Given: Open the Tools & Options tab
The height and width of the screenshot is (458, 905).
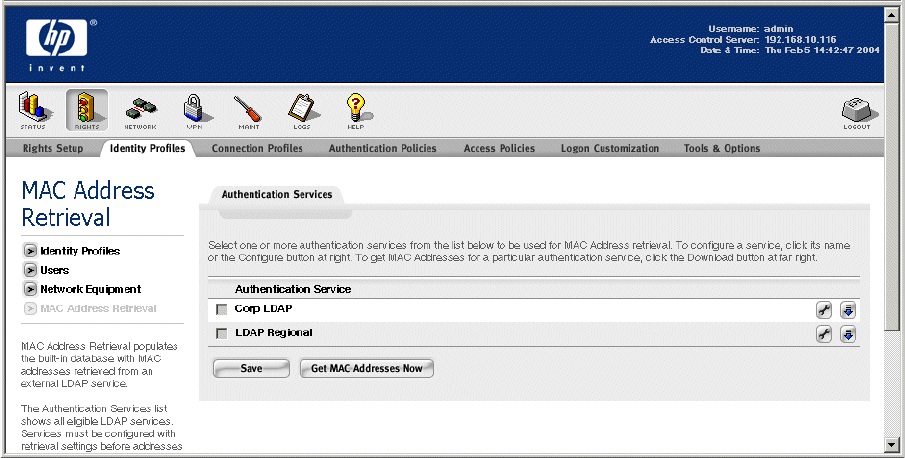Looking at the screenshot, I should [722, 148].
